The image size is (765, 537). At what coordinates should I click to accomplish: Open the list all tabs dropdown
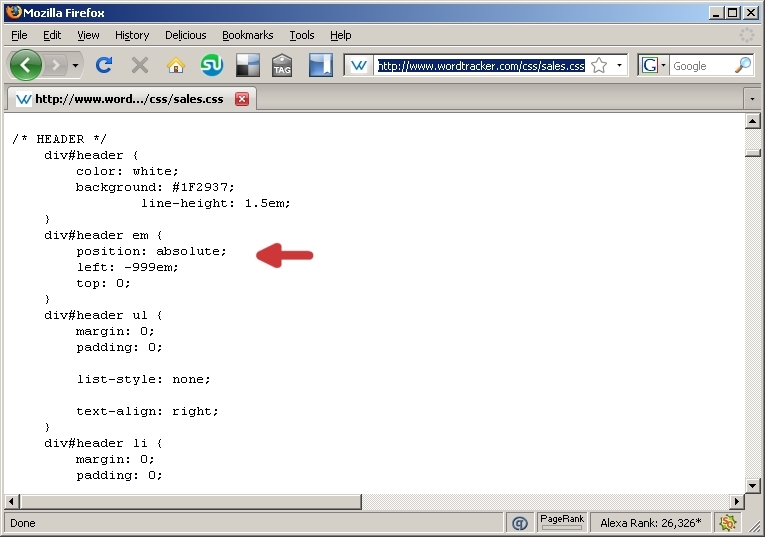coord(752,99)
